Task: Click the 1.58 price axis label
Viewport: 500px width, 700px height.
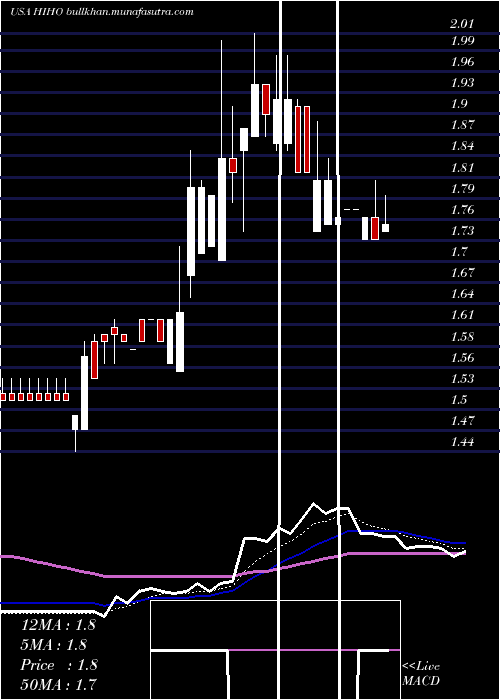Action: point(462,337)
